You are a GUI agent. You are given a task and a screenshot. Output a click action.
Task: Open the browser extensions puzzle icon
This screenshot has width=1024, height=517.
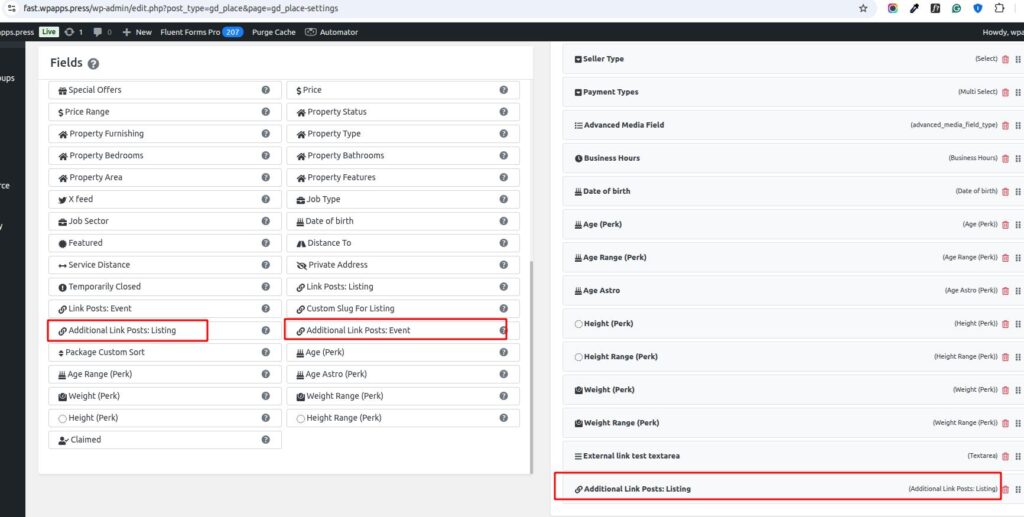click(998, 8)
